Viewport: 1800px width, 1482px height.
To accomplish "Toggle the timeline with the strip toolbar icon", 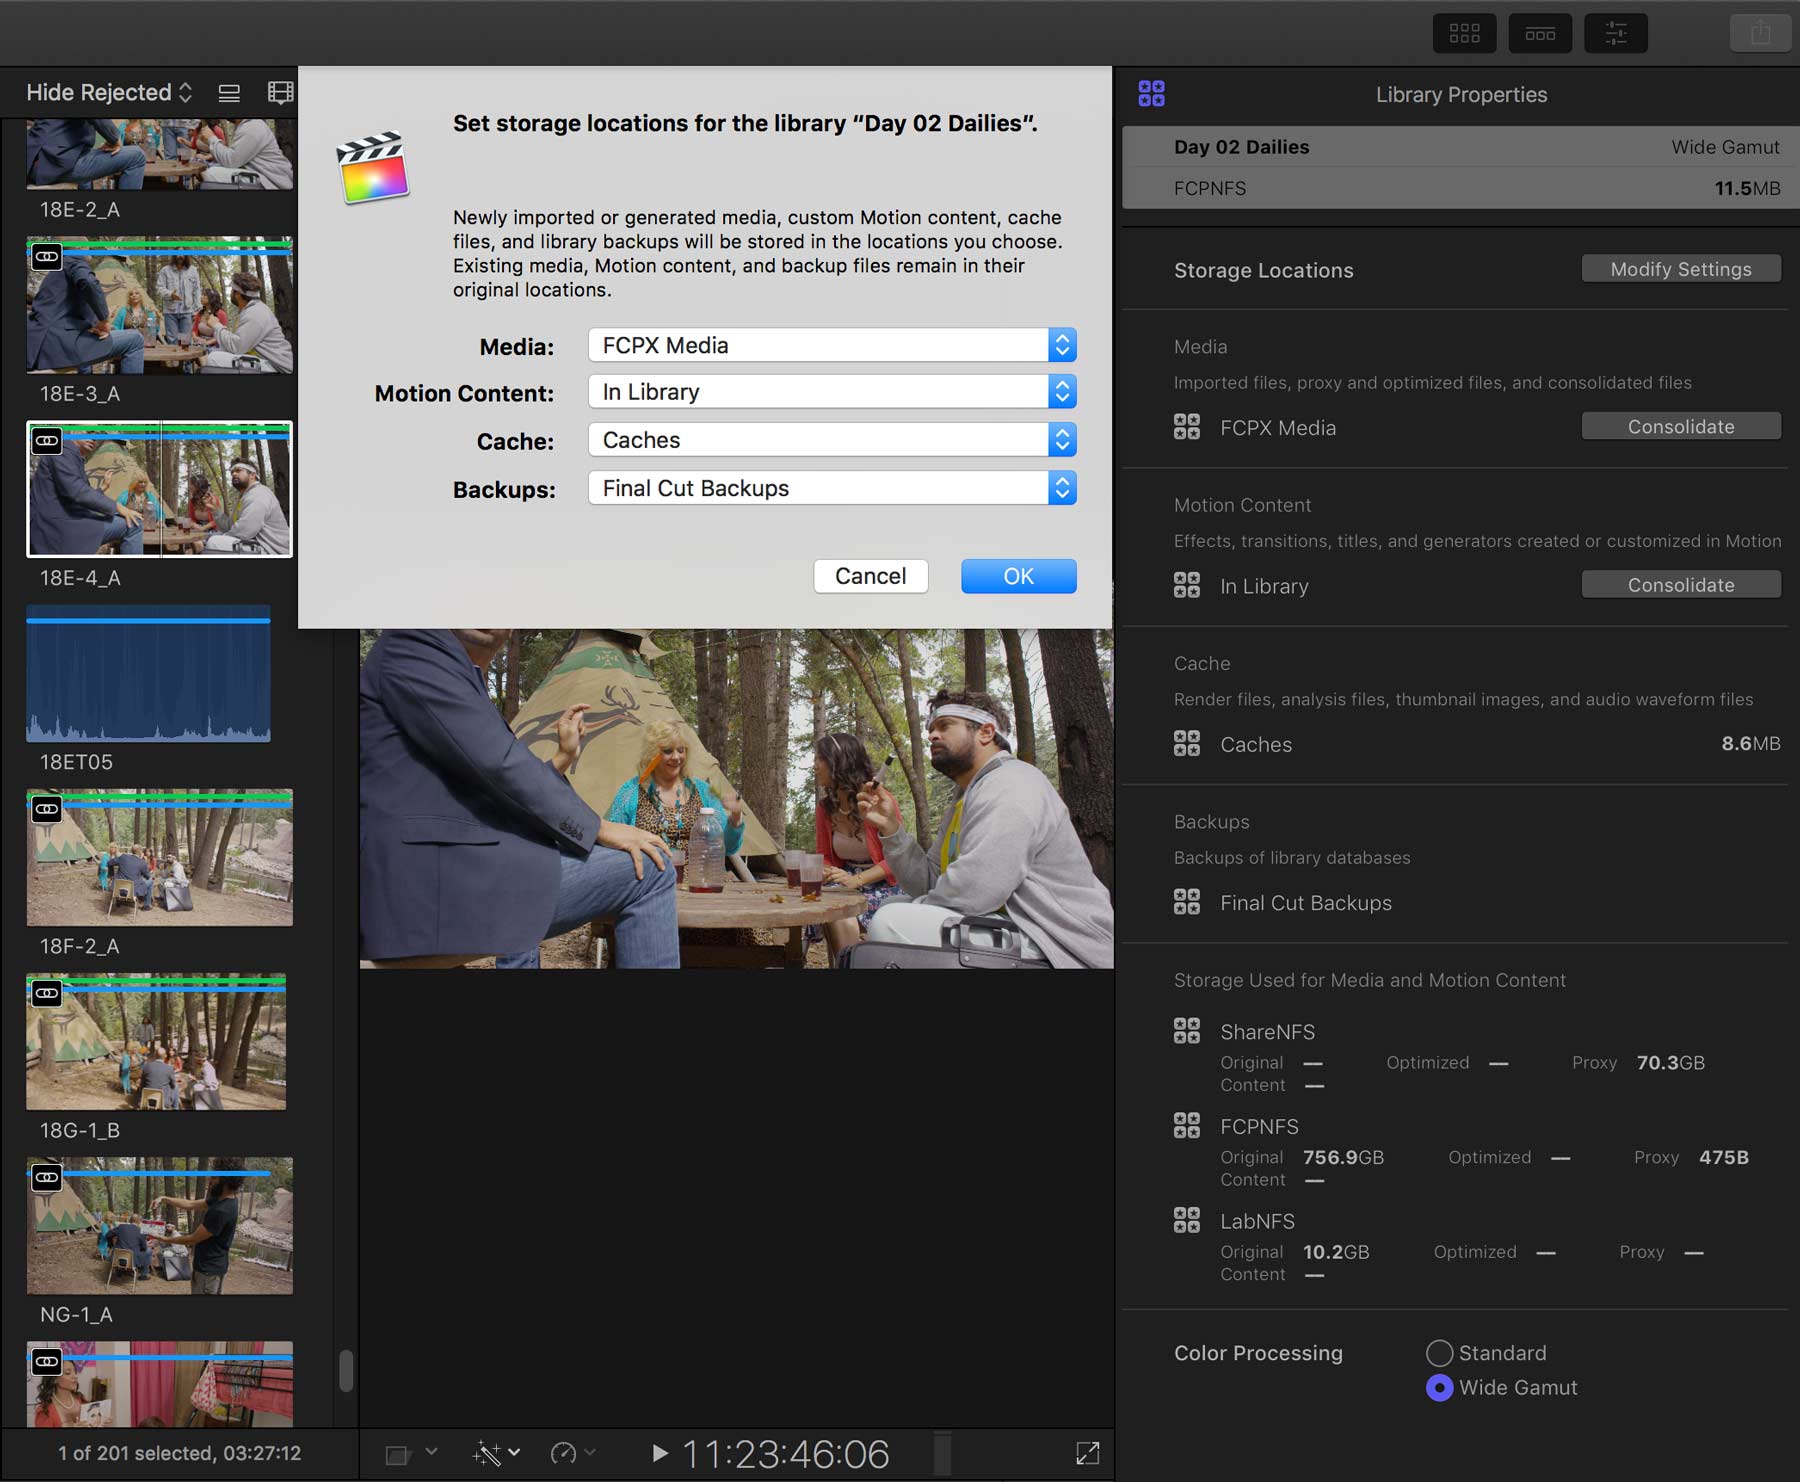I will click(x=1540, y=33).
